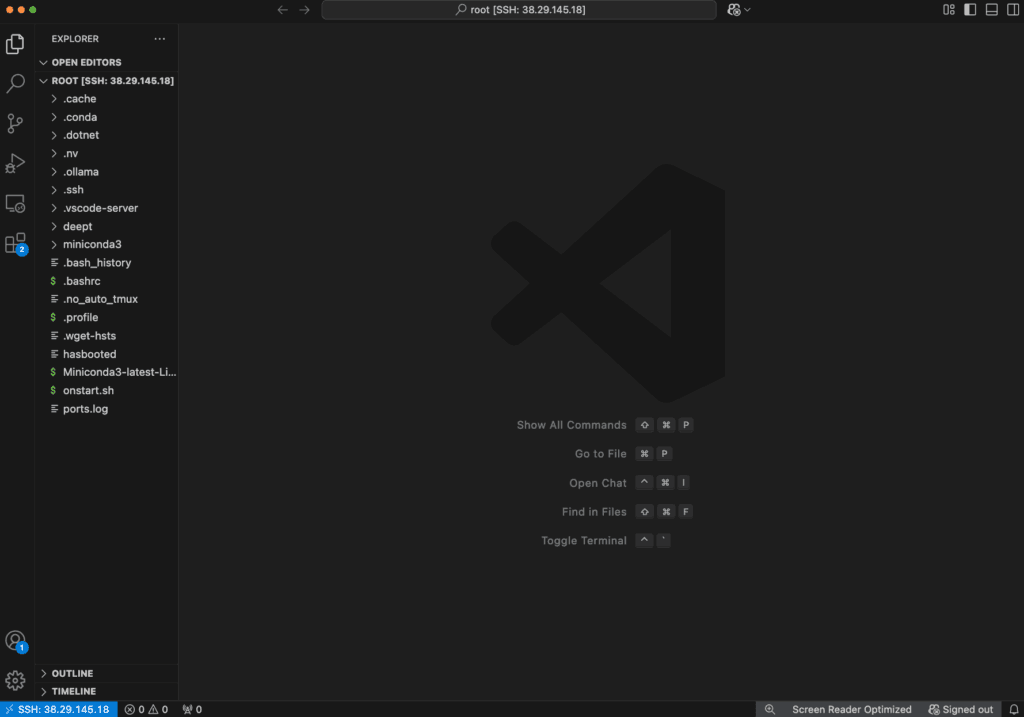1024x717 pixels.
Task: Click Toggle Terminal shortcut hint
Action: [x=606, y=541]
